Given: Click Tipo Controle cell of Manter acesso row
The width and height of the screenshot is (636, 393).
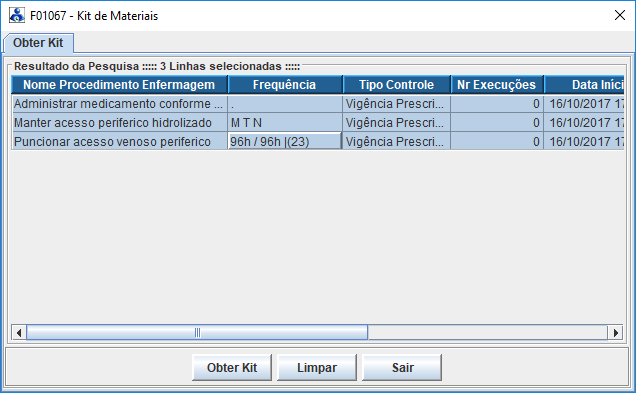Looking at the screenshot, I should (397, 123).
